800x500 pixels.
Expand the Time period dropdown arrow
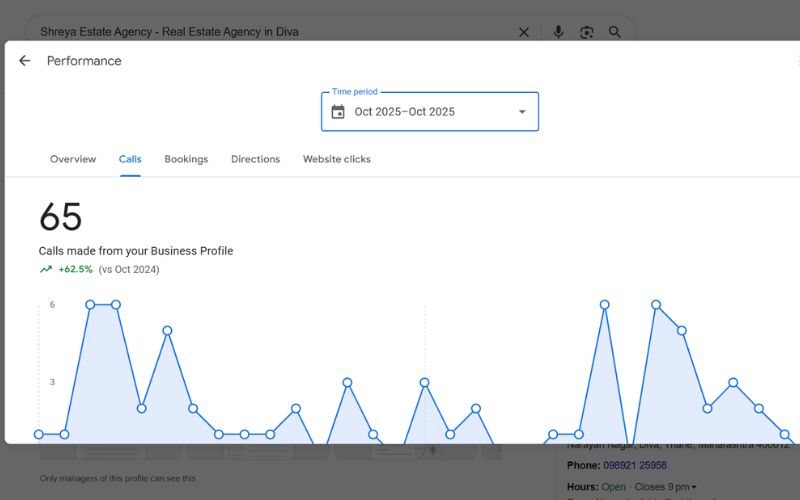pos(521,112)
